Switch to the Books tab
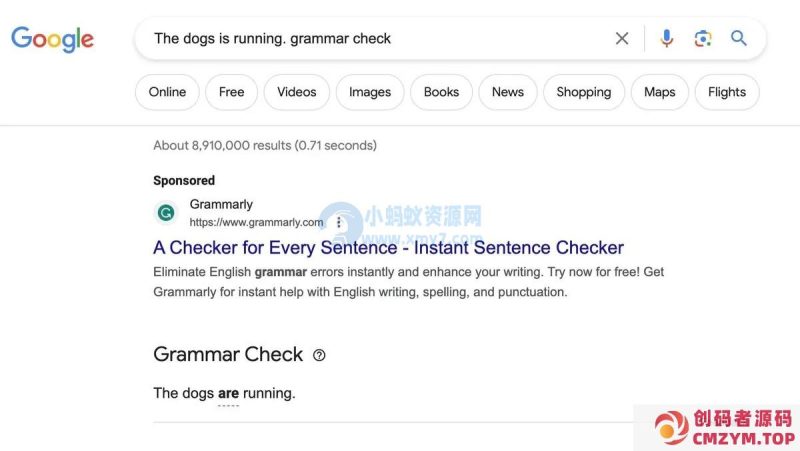The height and width of the screenshot is (451, 800). [x=441, y=92]
